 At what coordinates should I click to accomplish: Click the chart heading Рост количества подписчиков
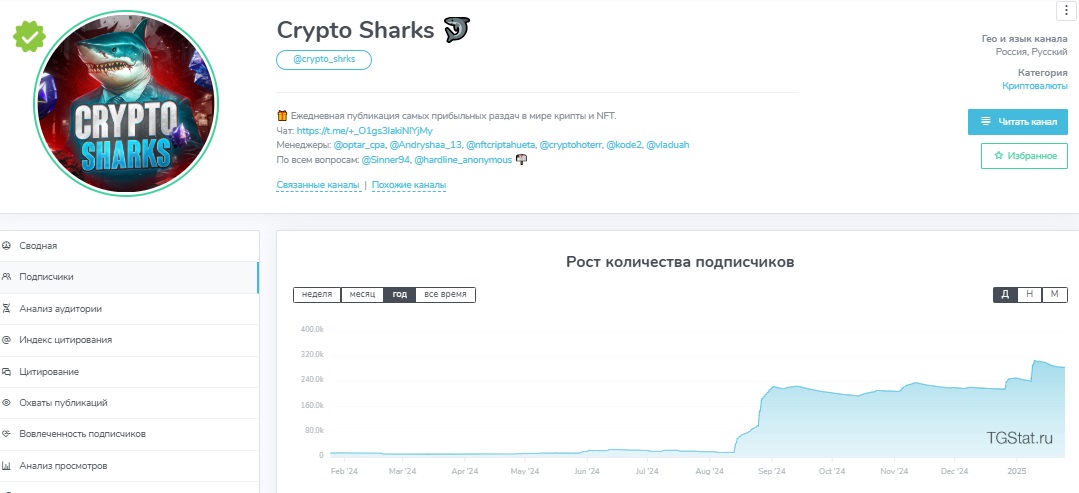coord(680,262)
